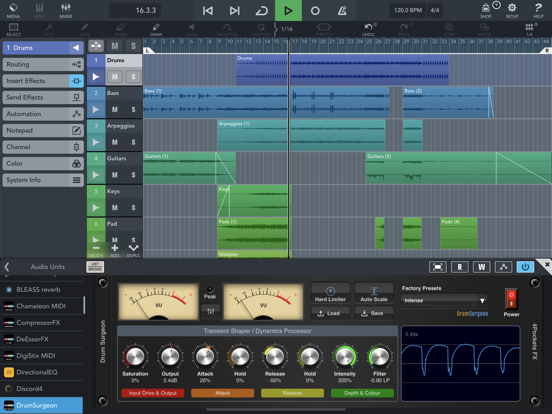Maximize the plugin window view
Screen dimensions: 552x414
(438, 267)
